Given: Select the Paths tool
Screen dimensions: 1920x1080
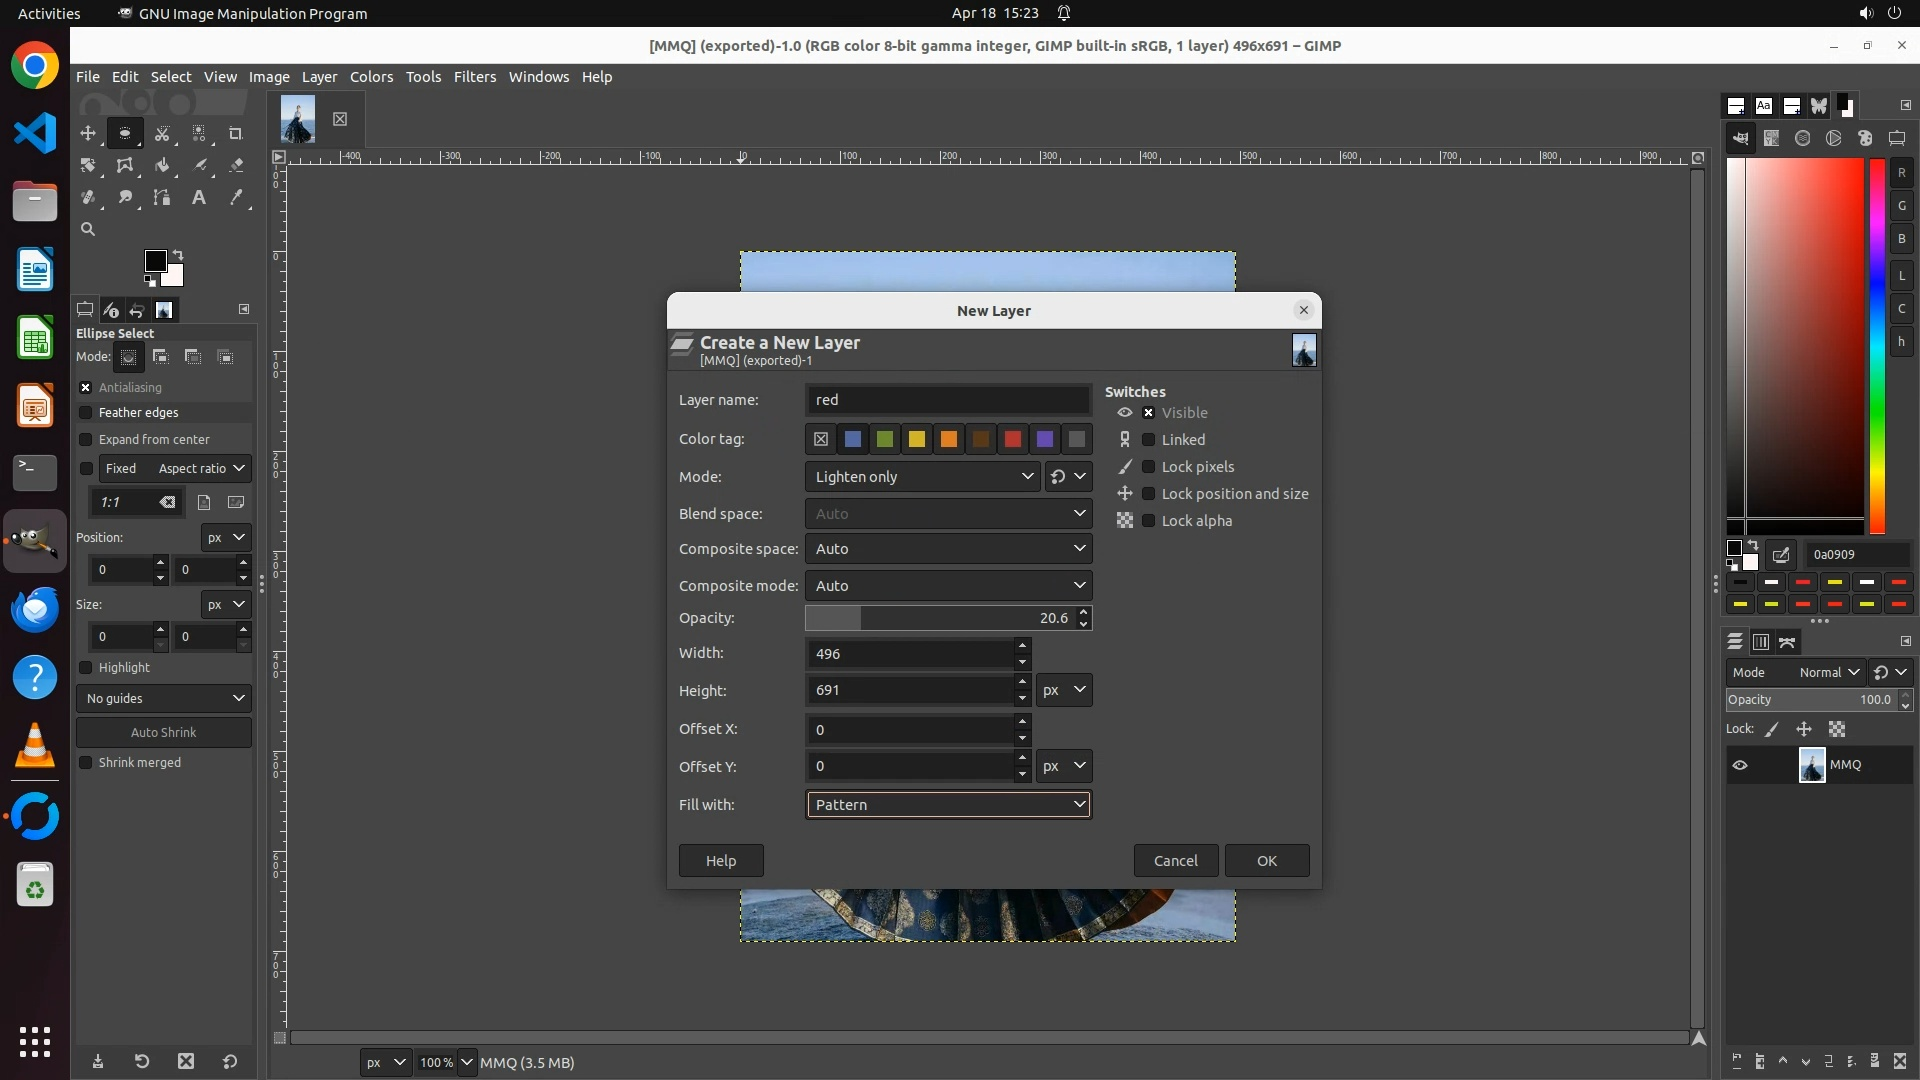Looking at the screenshot, I should 162,197.
